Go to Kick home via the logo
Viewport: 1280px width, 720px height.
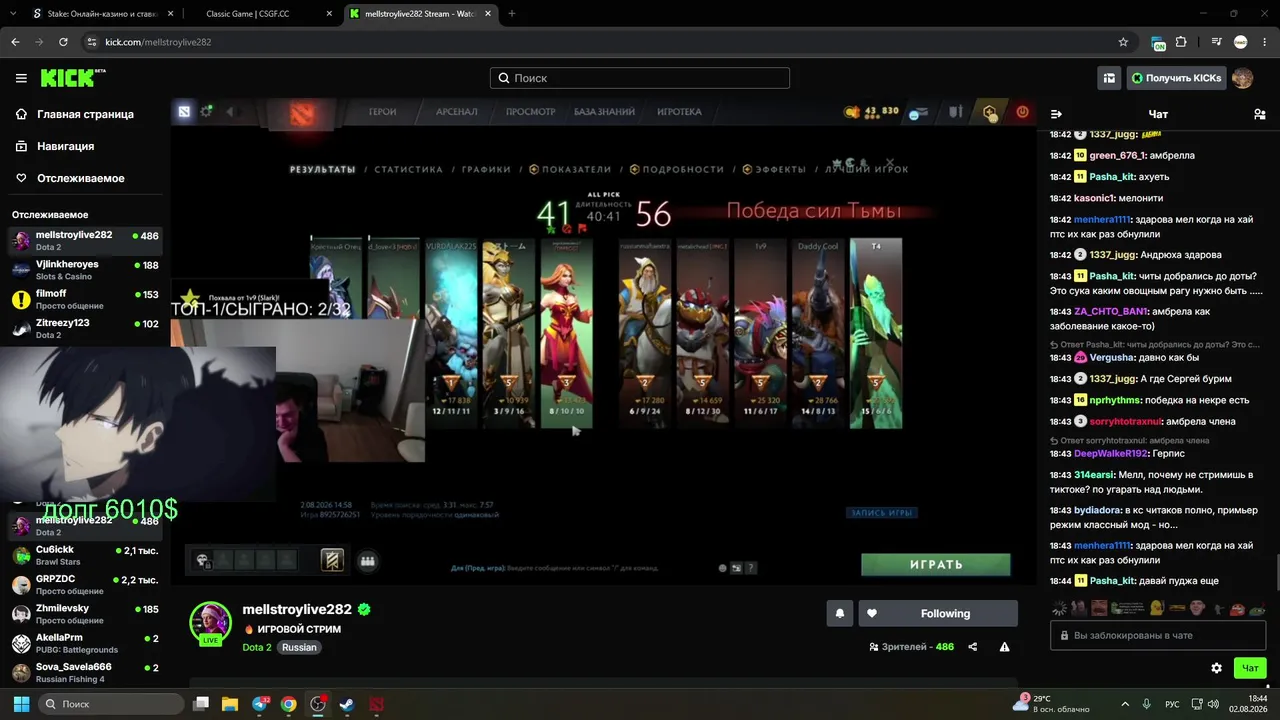pos(73,78)
